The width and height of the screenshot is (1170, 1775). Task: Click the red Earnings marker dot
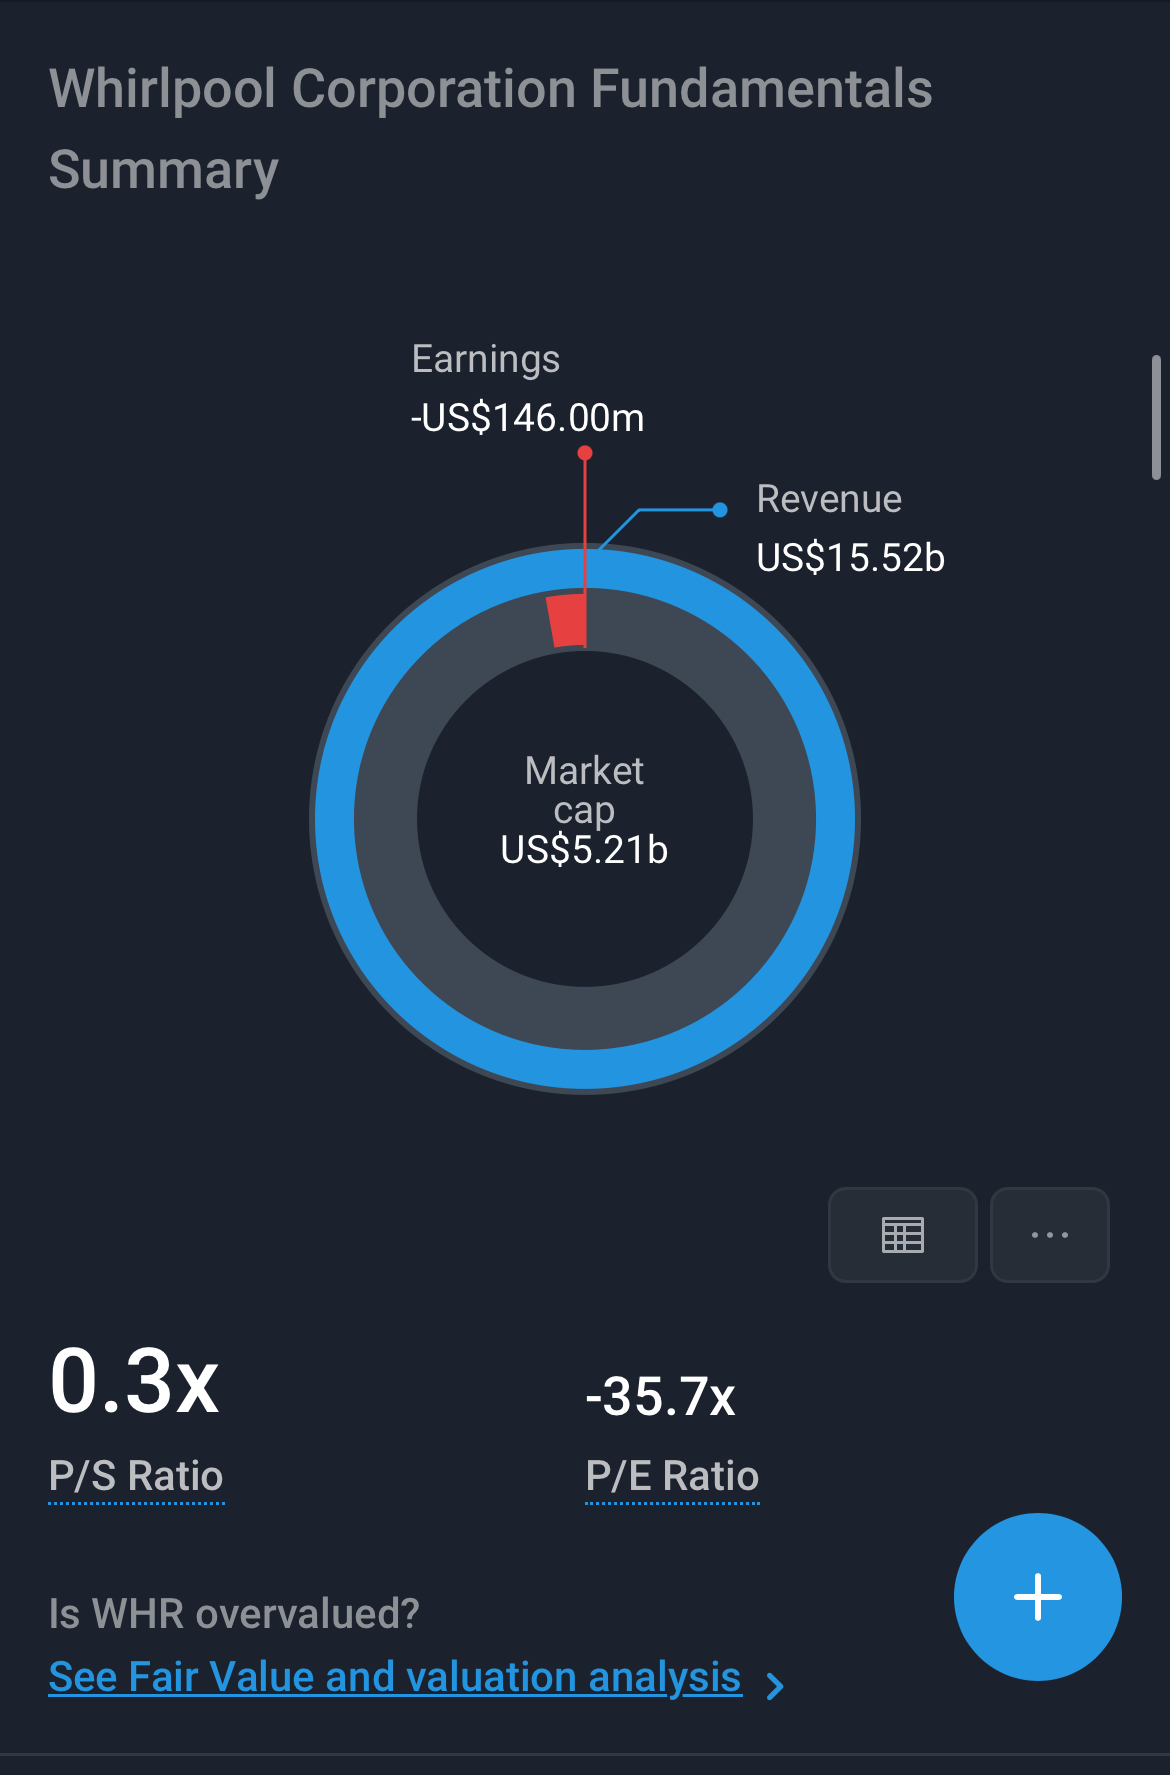585,453
